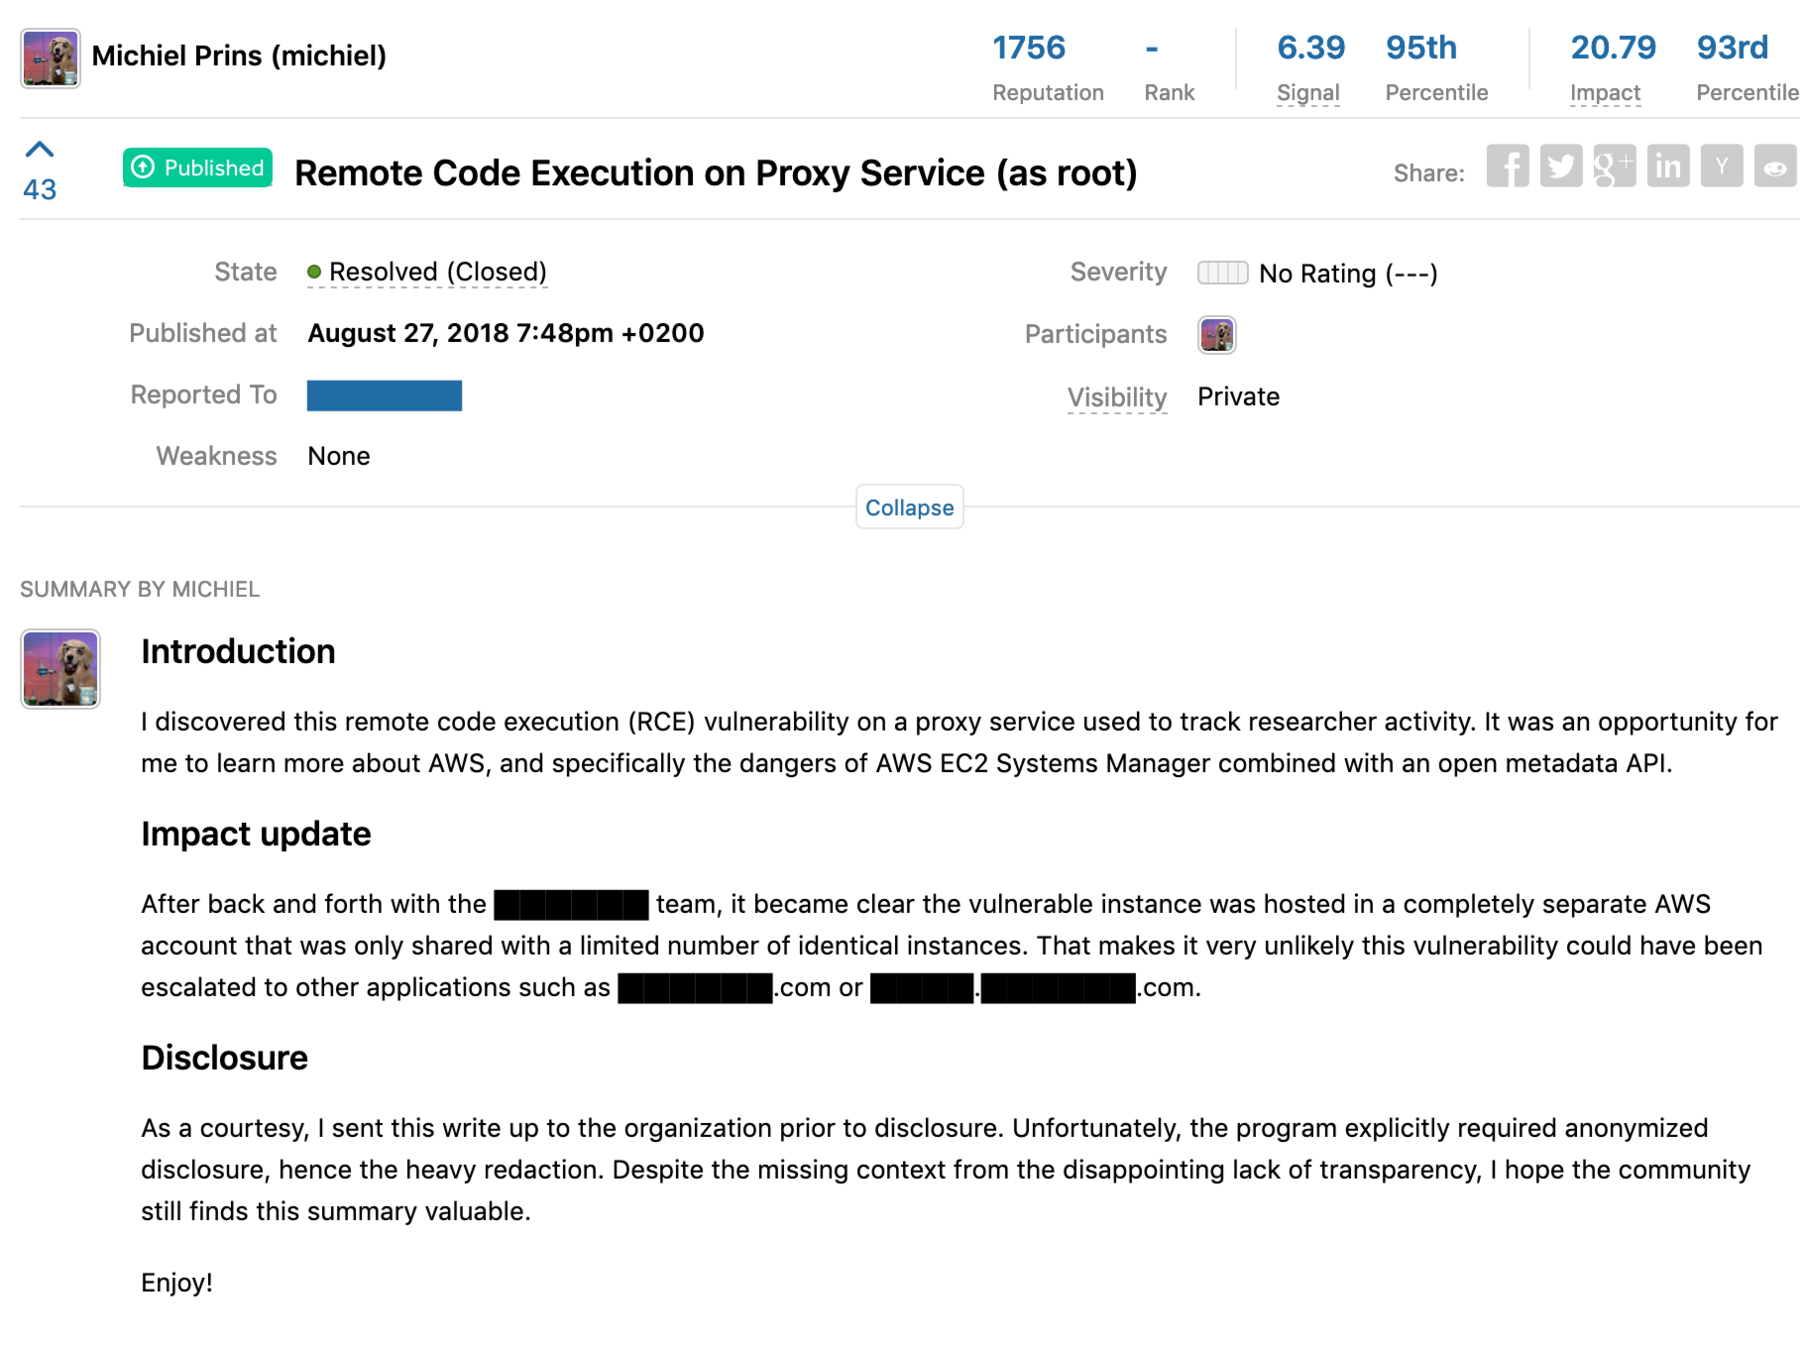Open the profile picture in header

pyautogui.click(x=50, y=58)
